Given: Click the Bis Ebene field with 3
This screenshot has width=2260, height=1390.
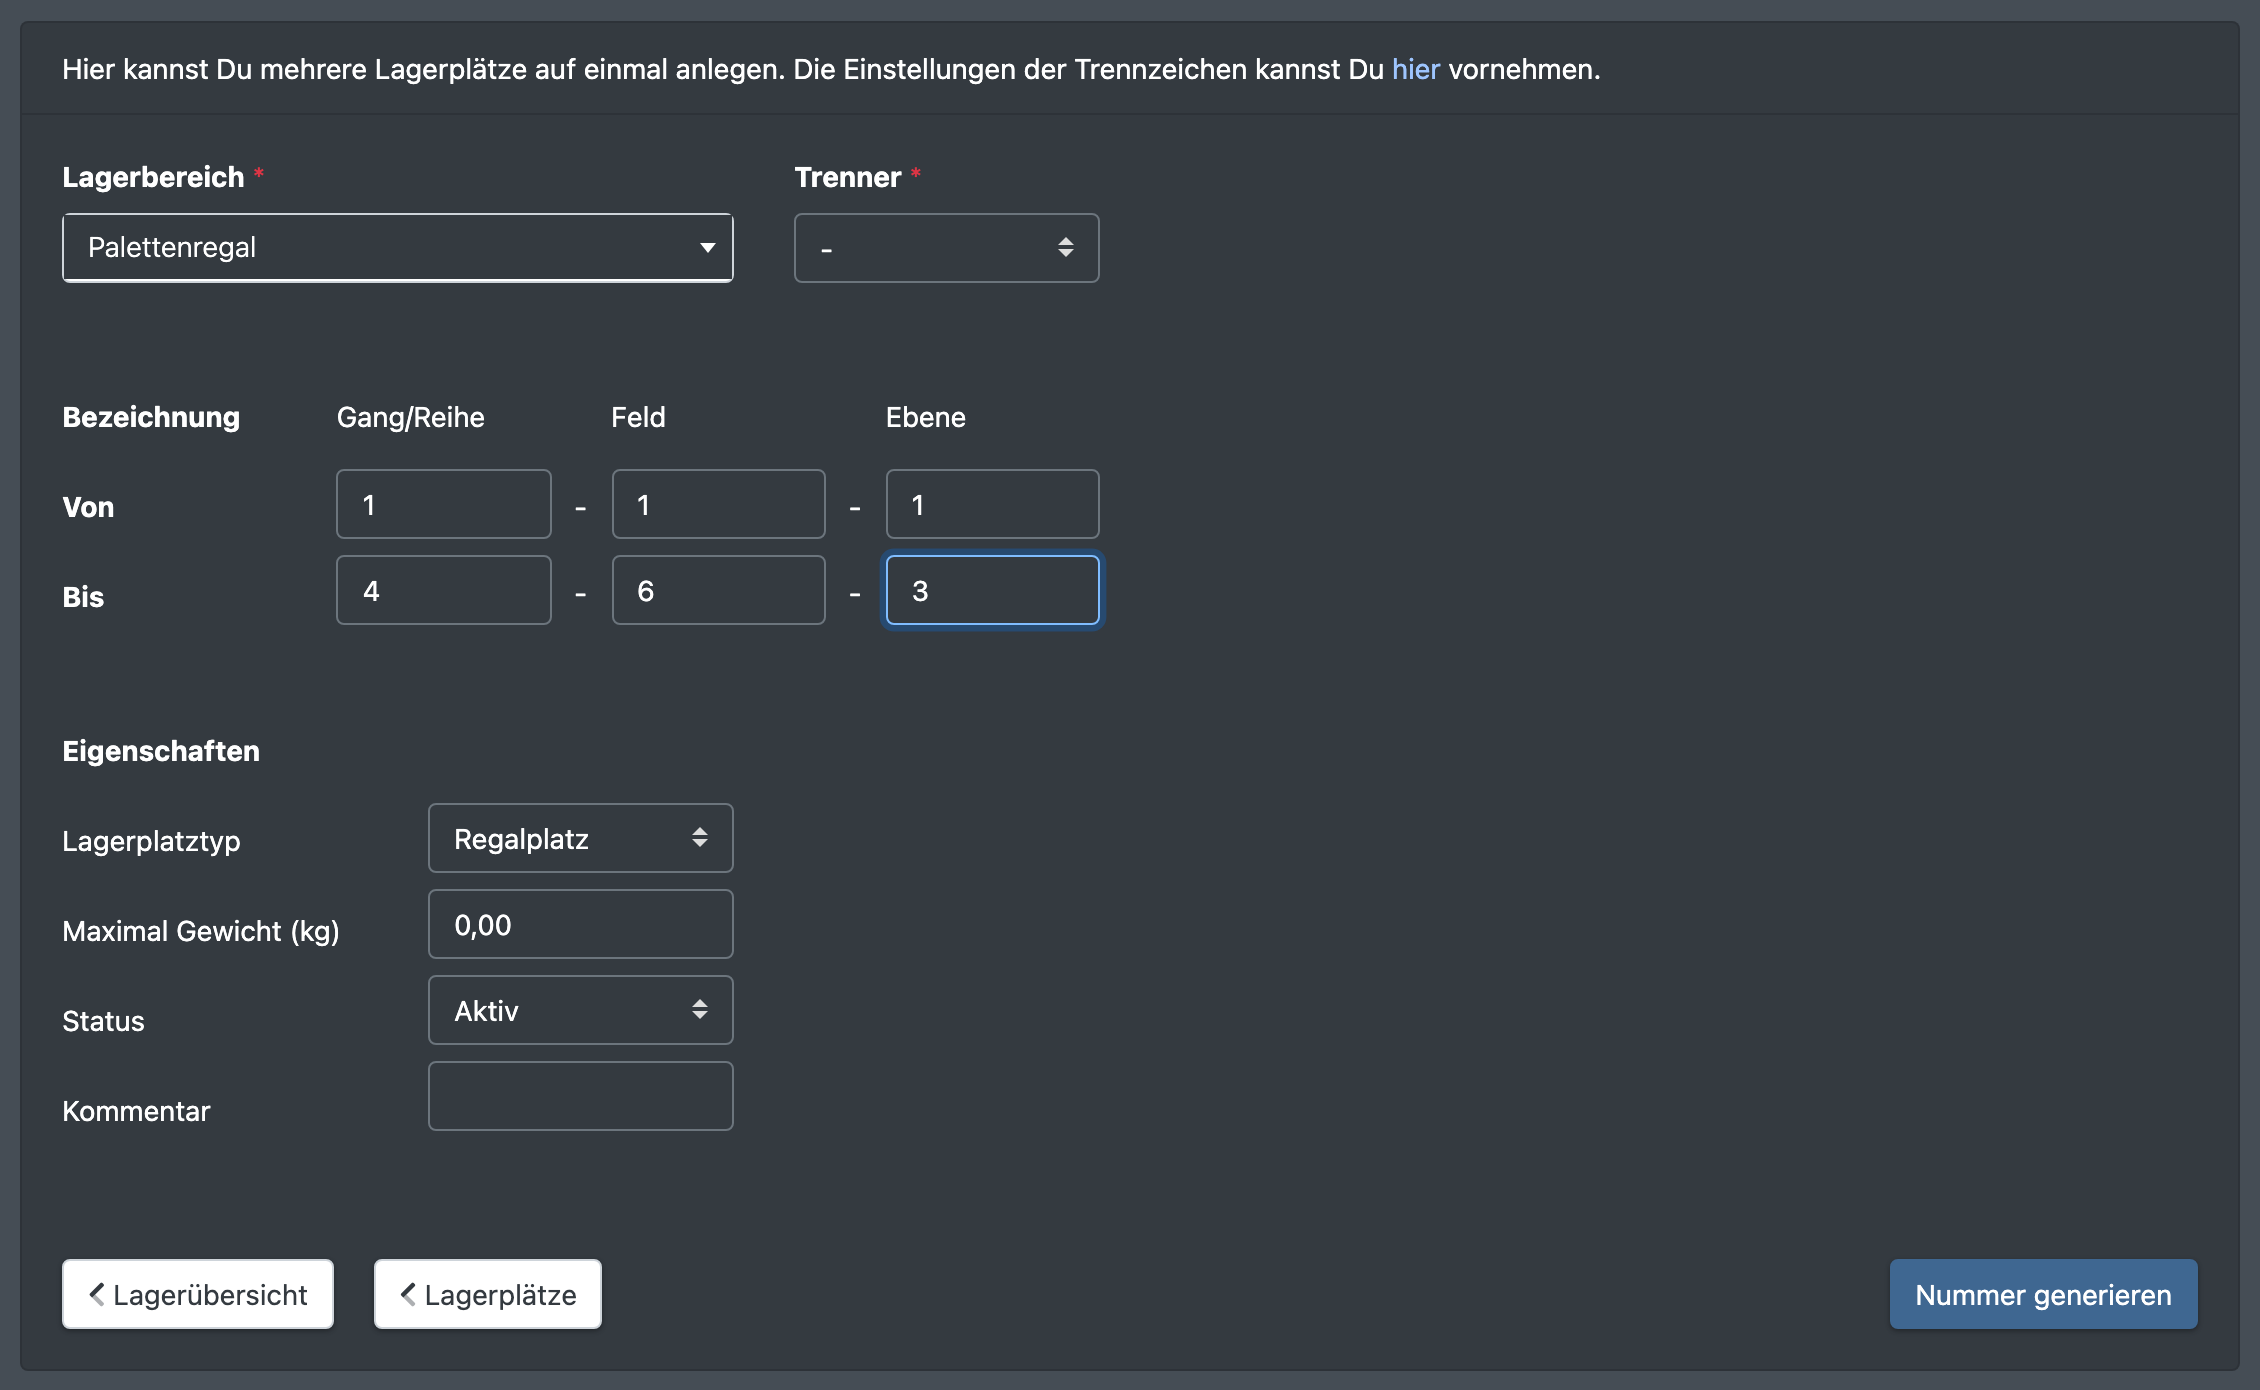Looking at the screenshot, I should [992, 590].
